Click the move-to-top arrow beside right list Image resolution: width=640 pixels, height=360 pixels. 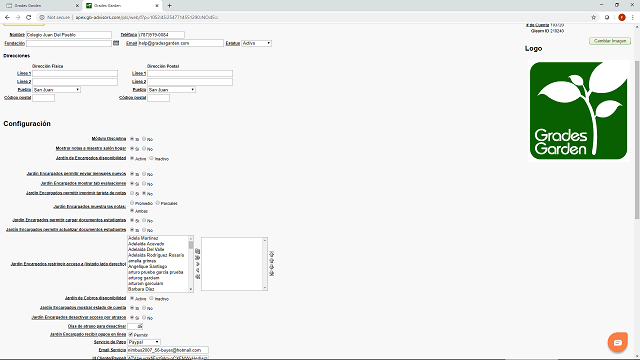pyautogui.click(x=271, y=254)
